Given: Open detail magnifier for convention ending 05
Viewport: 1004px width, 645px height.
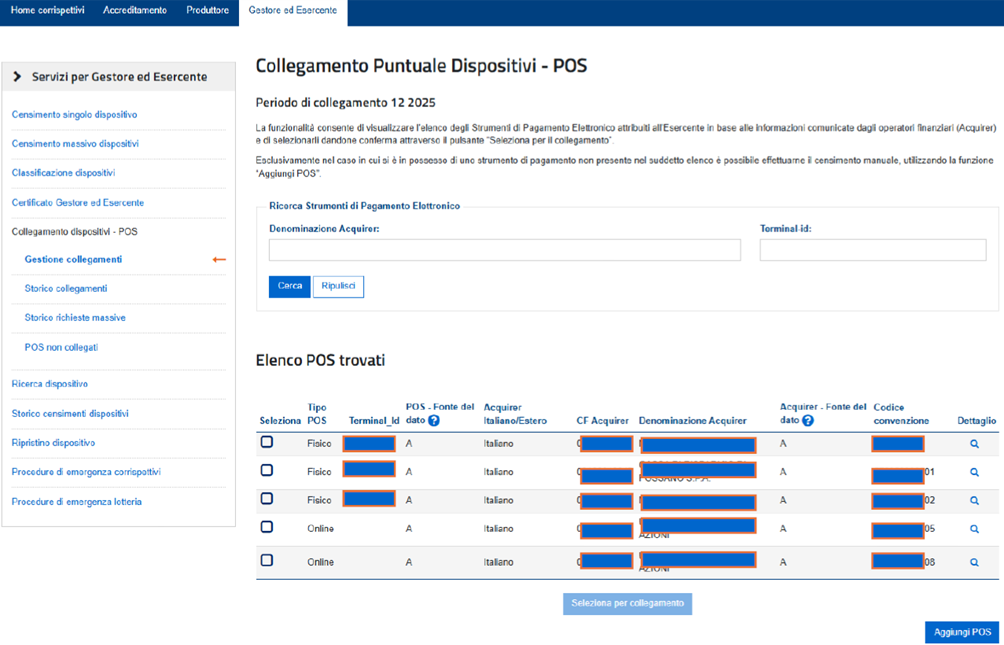Looking at the screenshot, I should click(x=974, y=529).
